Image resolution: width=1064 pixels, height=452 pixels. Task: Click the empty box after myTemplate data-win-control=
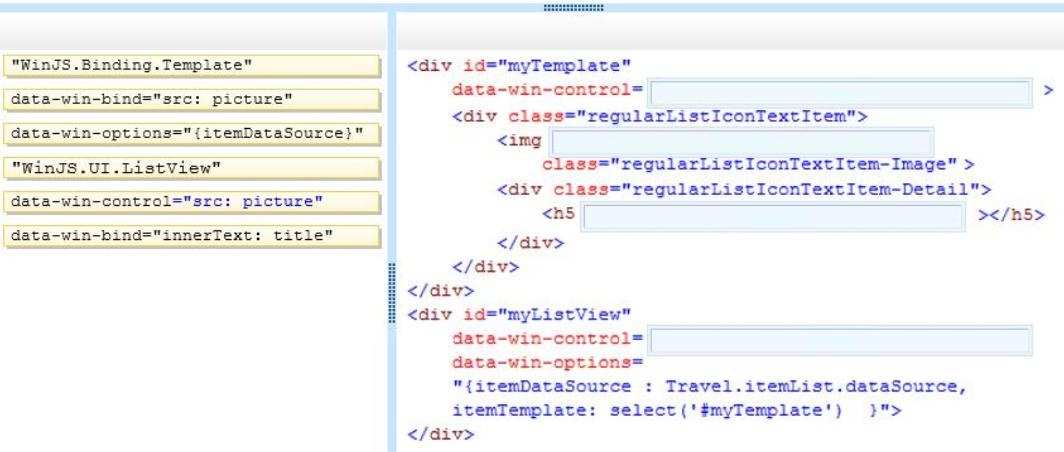click(840, 92)
